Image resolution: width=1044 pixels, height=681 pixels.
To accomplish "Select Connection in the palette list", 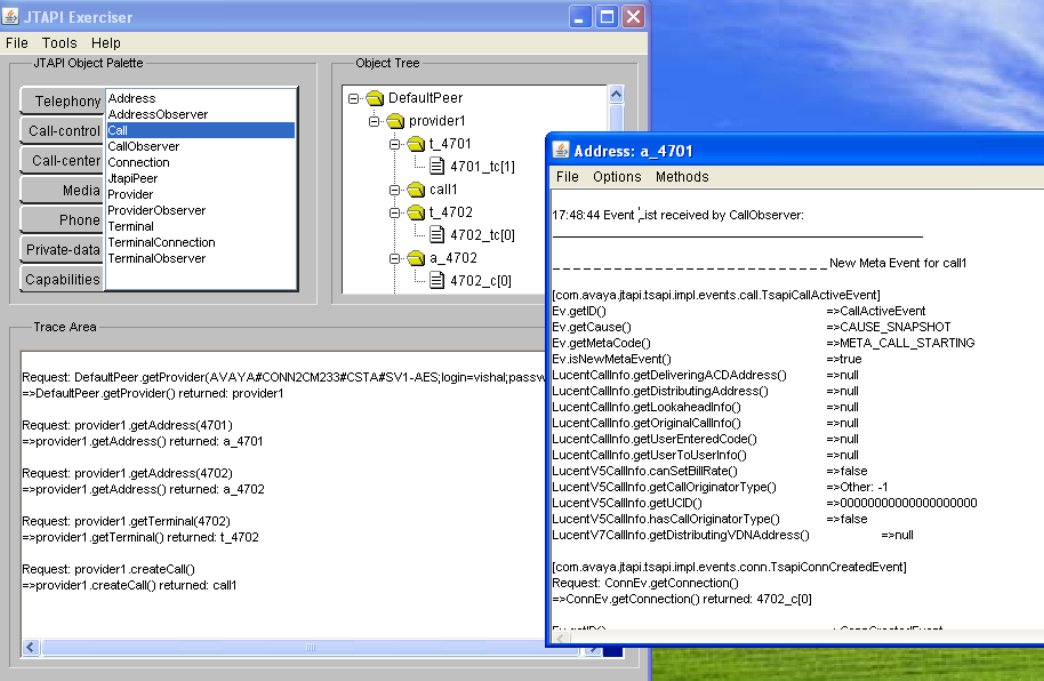I will pos(200,162).
